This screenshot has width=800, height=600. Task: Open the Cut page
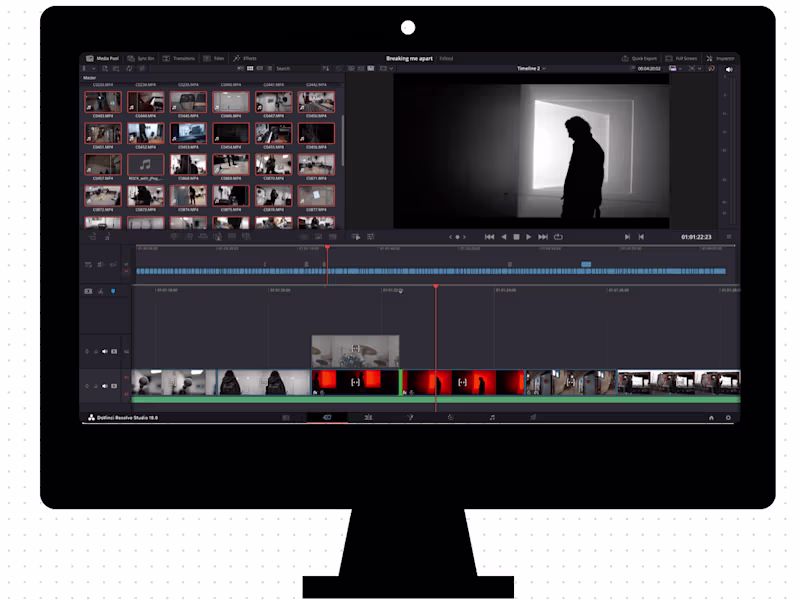pyautogui.click(x=325, y=418)
